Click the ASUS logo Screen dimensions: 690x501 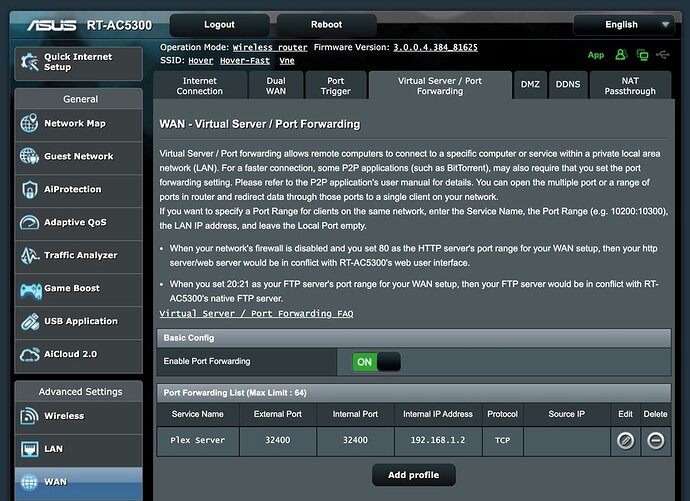[52, 26]
